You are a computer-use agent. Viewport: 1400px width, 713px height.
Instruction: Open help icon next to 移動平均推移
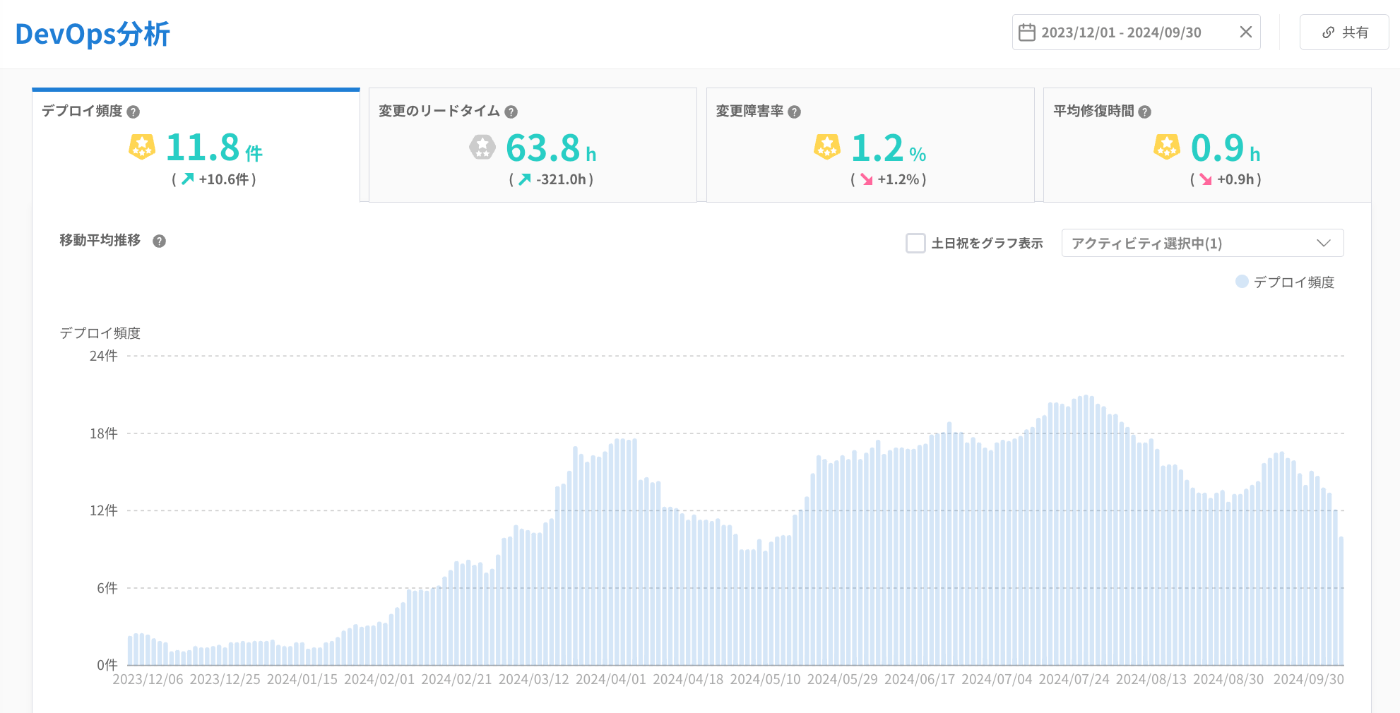[159, 241]
